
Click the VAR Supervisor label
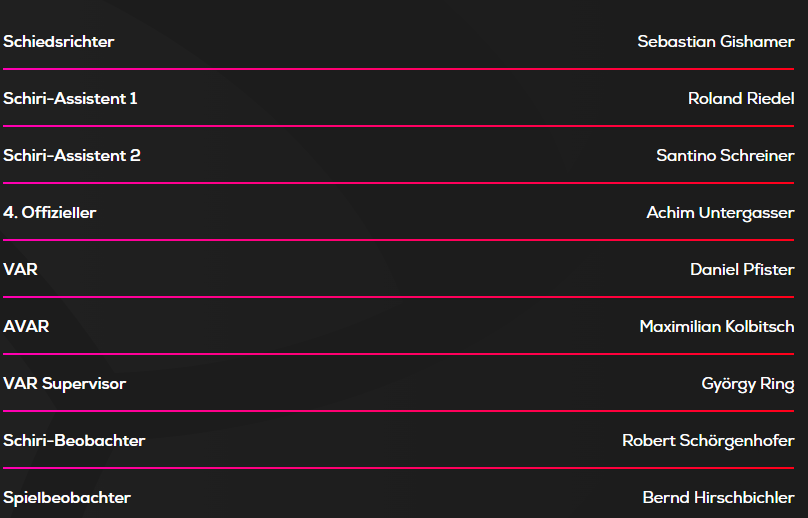65,384
